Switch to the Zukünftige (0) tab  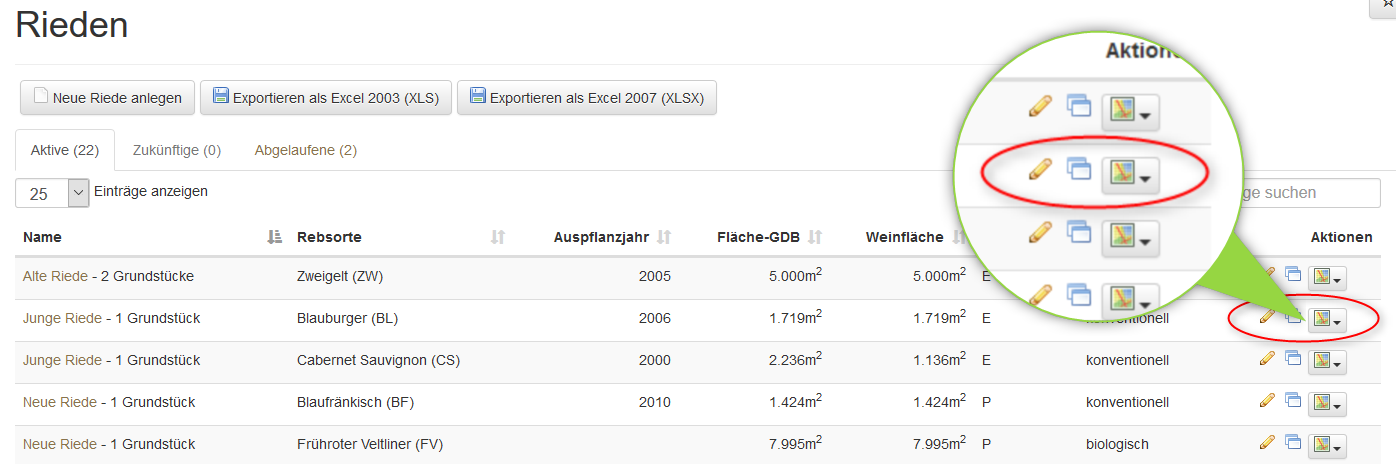[x=177, y=150]
